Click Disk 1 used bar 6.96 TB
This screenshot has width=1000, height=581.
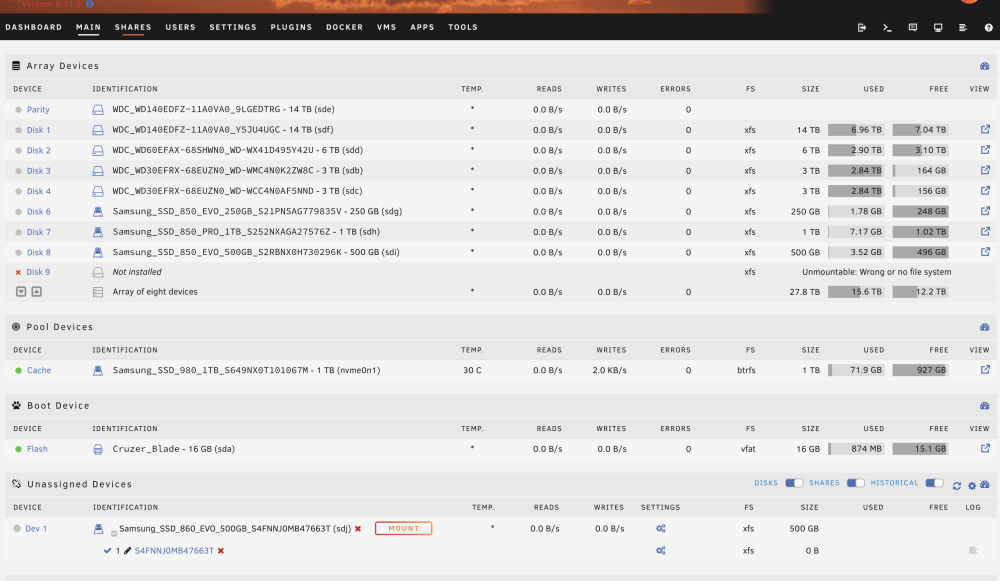click(856, 130)
